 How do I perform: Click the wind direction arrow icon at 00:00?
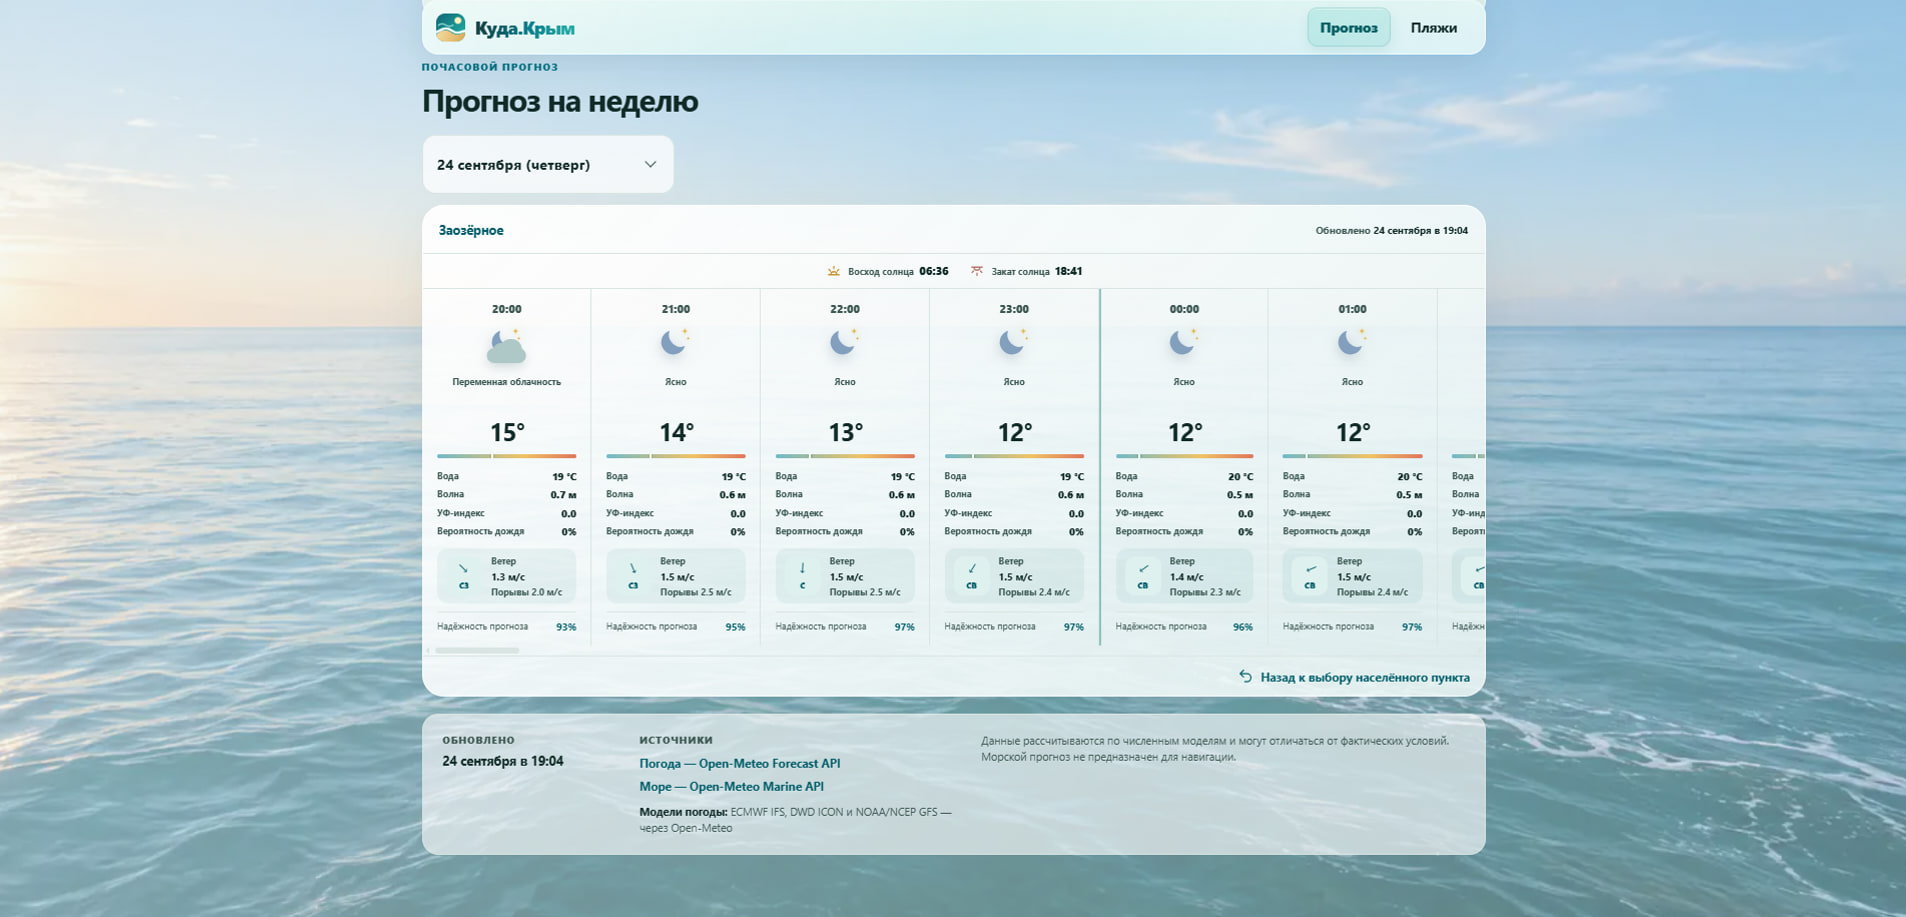(1143, 568)
